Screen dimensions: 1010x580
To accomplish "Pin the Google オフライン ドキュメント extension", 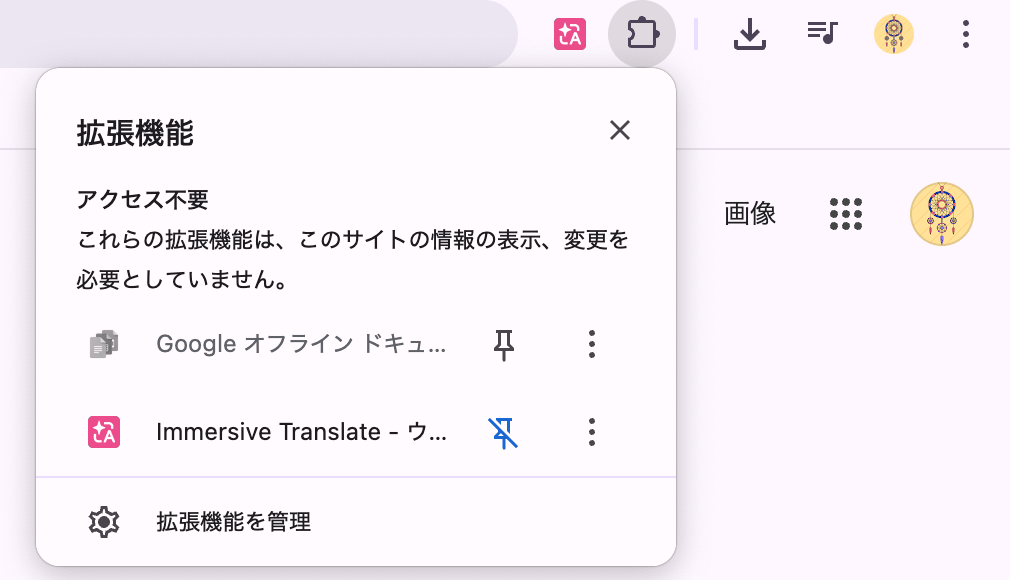I will click(x=505, y=344).
